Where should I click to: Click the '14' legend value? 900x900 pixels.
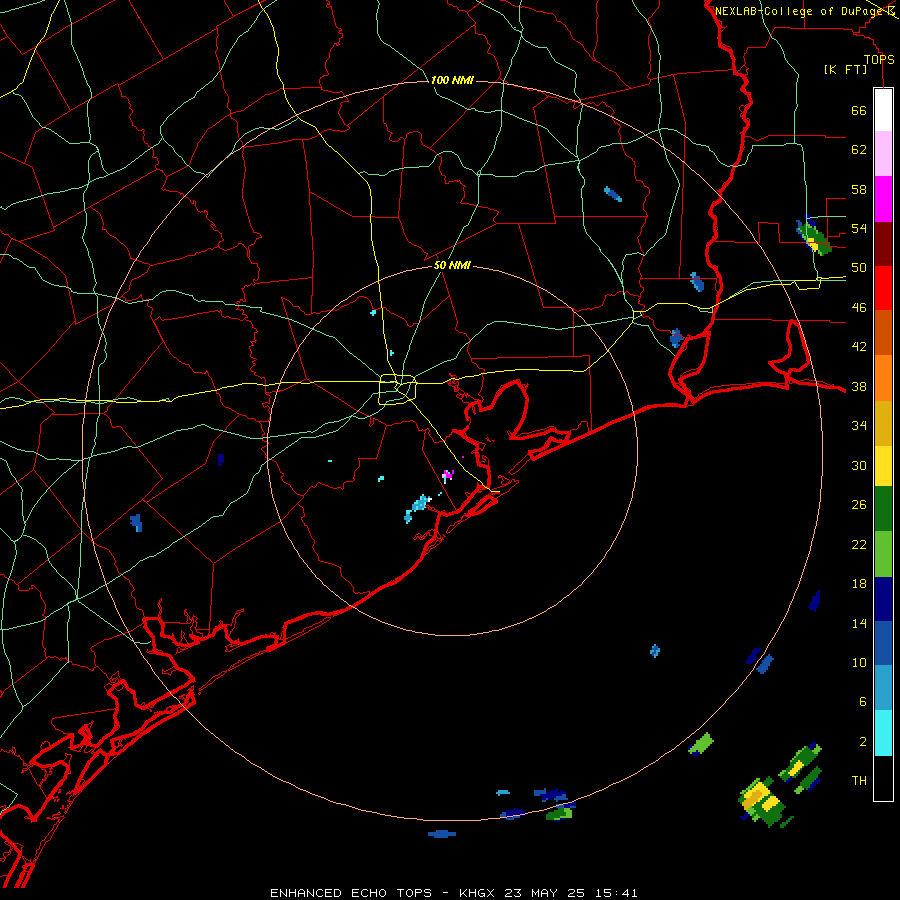pyautogui.click(x=859, y=623)
